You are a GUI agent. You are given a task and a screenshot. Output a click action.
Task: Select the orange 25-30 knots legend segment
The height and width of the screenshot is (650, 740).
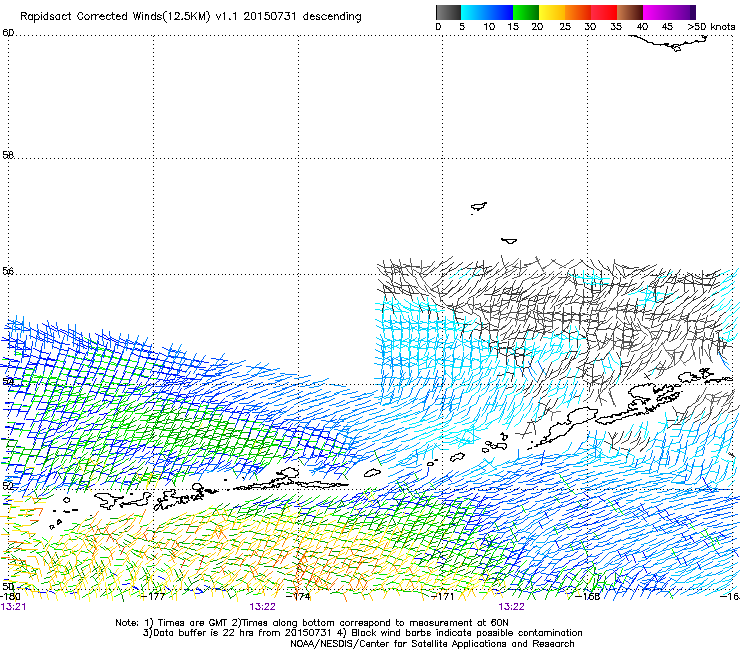pyautogui.click(x=578, y=12)
